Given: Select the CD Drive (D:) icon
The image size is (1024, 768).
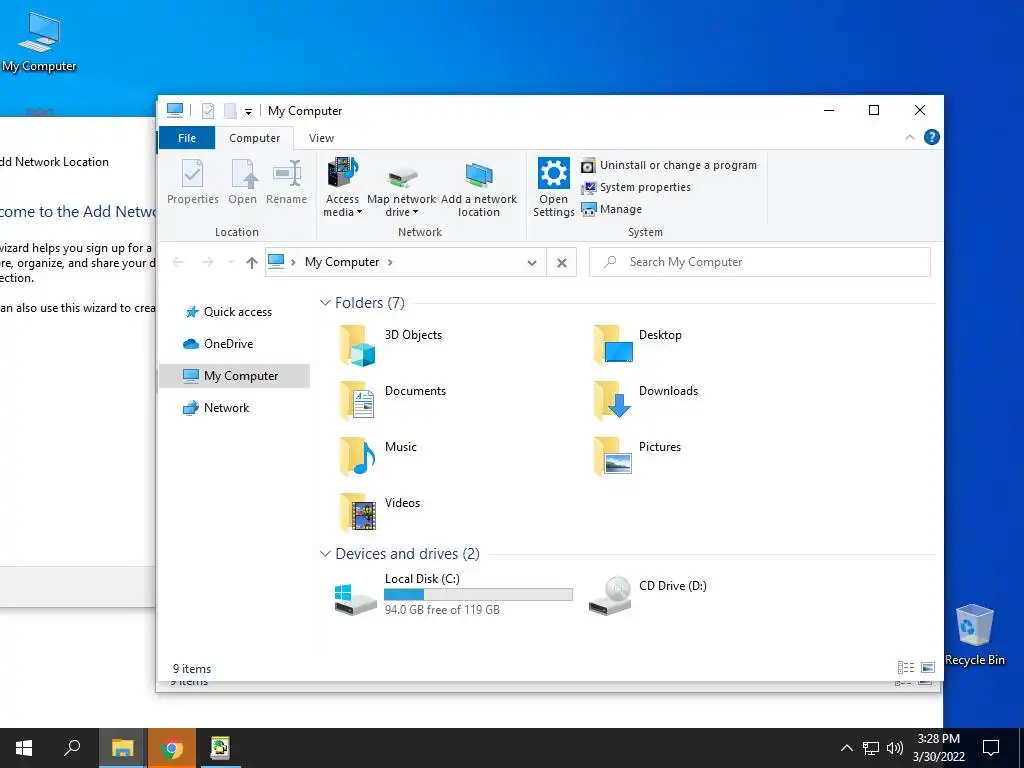Looking at the screenshot, I should tap(610, 595).
